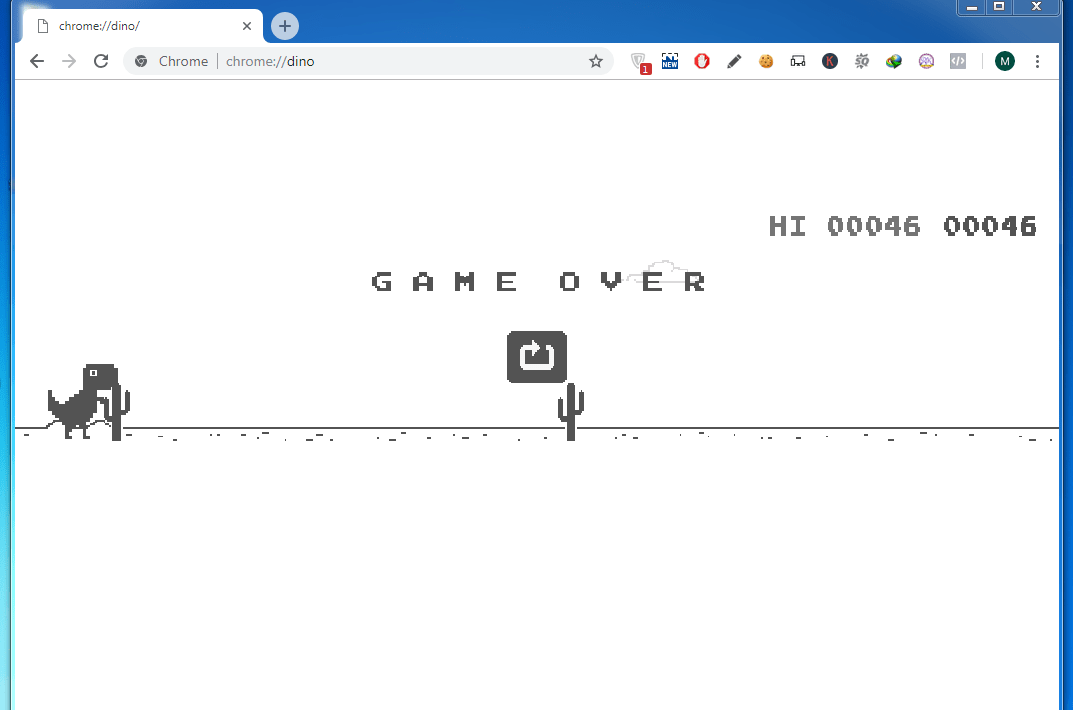Open the Chrome three-dot settings menu
Viewport: 1073px width, 710px height.
tap(1038, 61)
